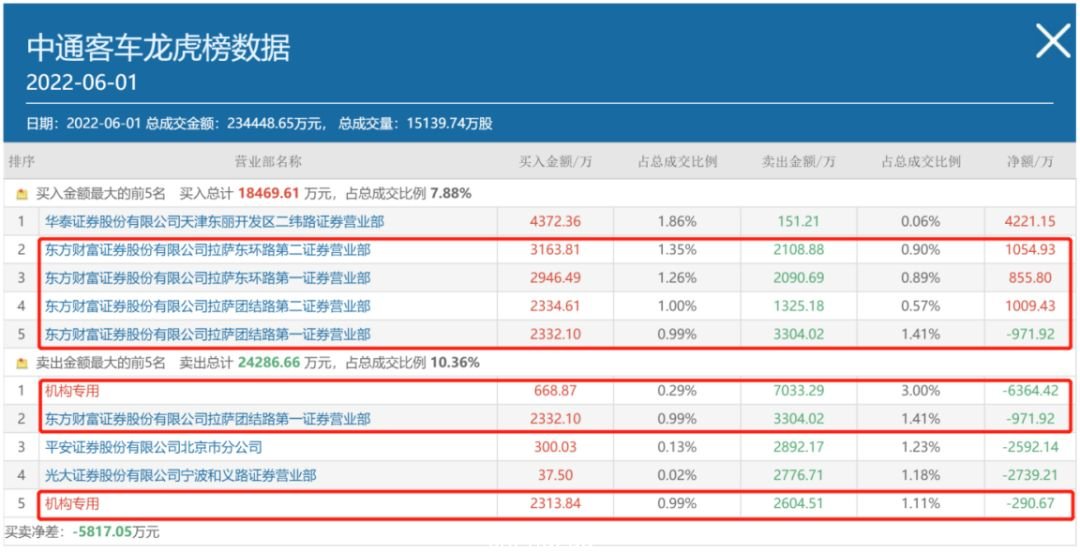Select net amount 1054.93 cell

1030,250
